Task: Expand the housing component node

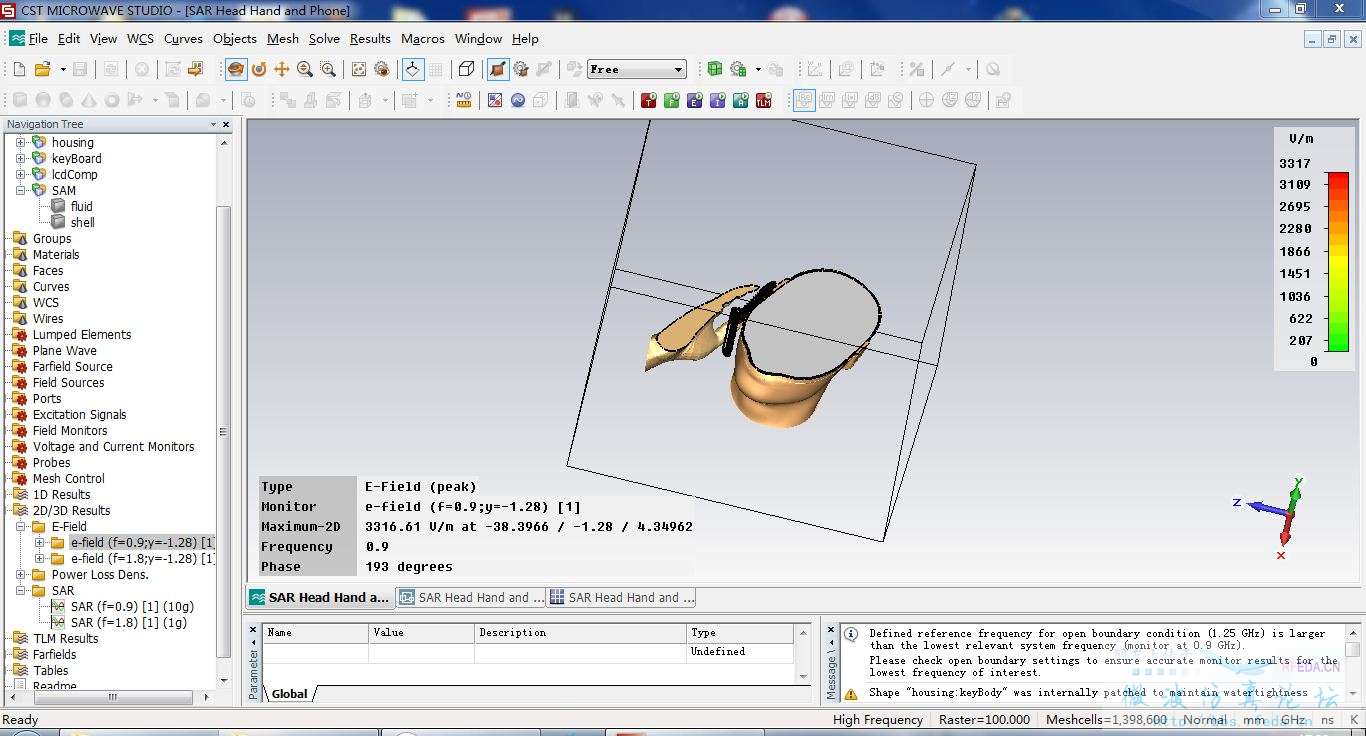Action: click(x=20, y=143)
